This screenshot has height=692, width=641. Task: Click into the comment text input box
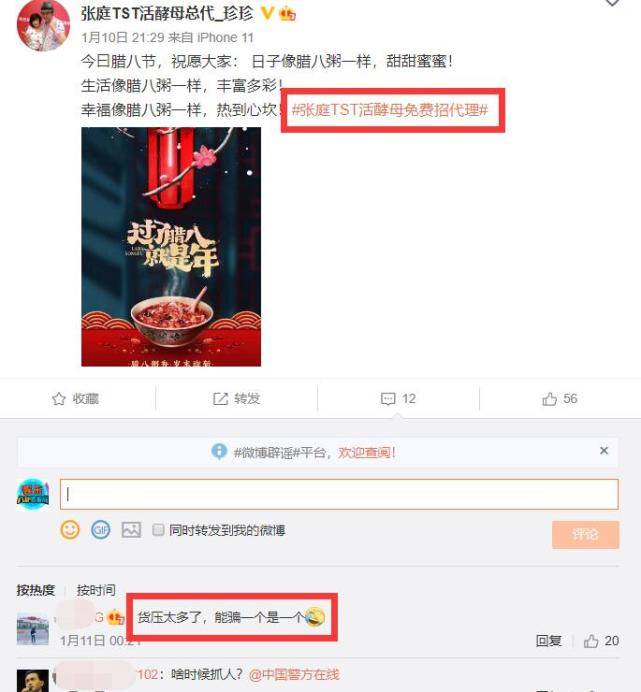[339, 494]
